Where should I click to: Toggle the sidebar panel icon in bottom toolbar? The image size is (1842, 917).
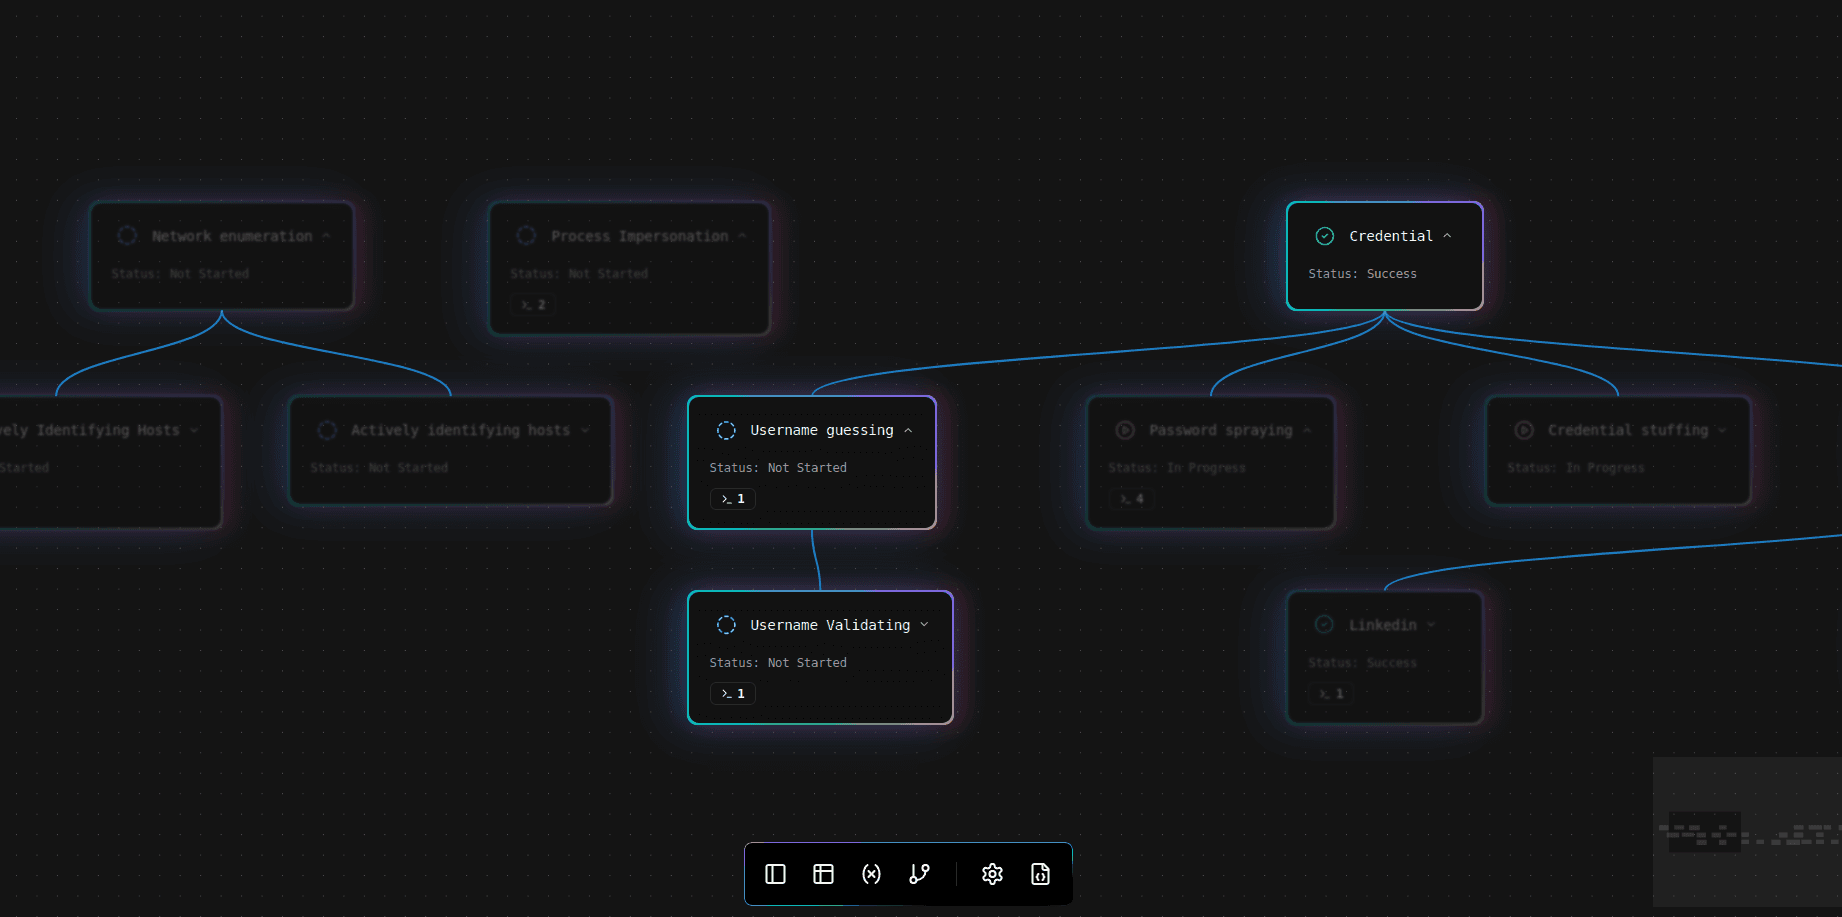[775, 874]
